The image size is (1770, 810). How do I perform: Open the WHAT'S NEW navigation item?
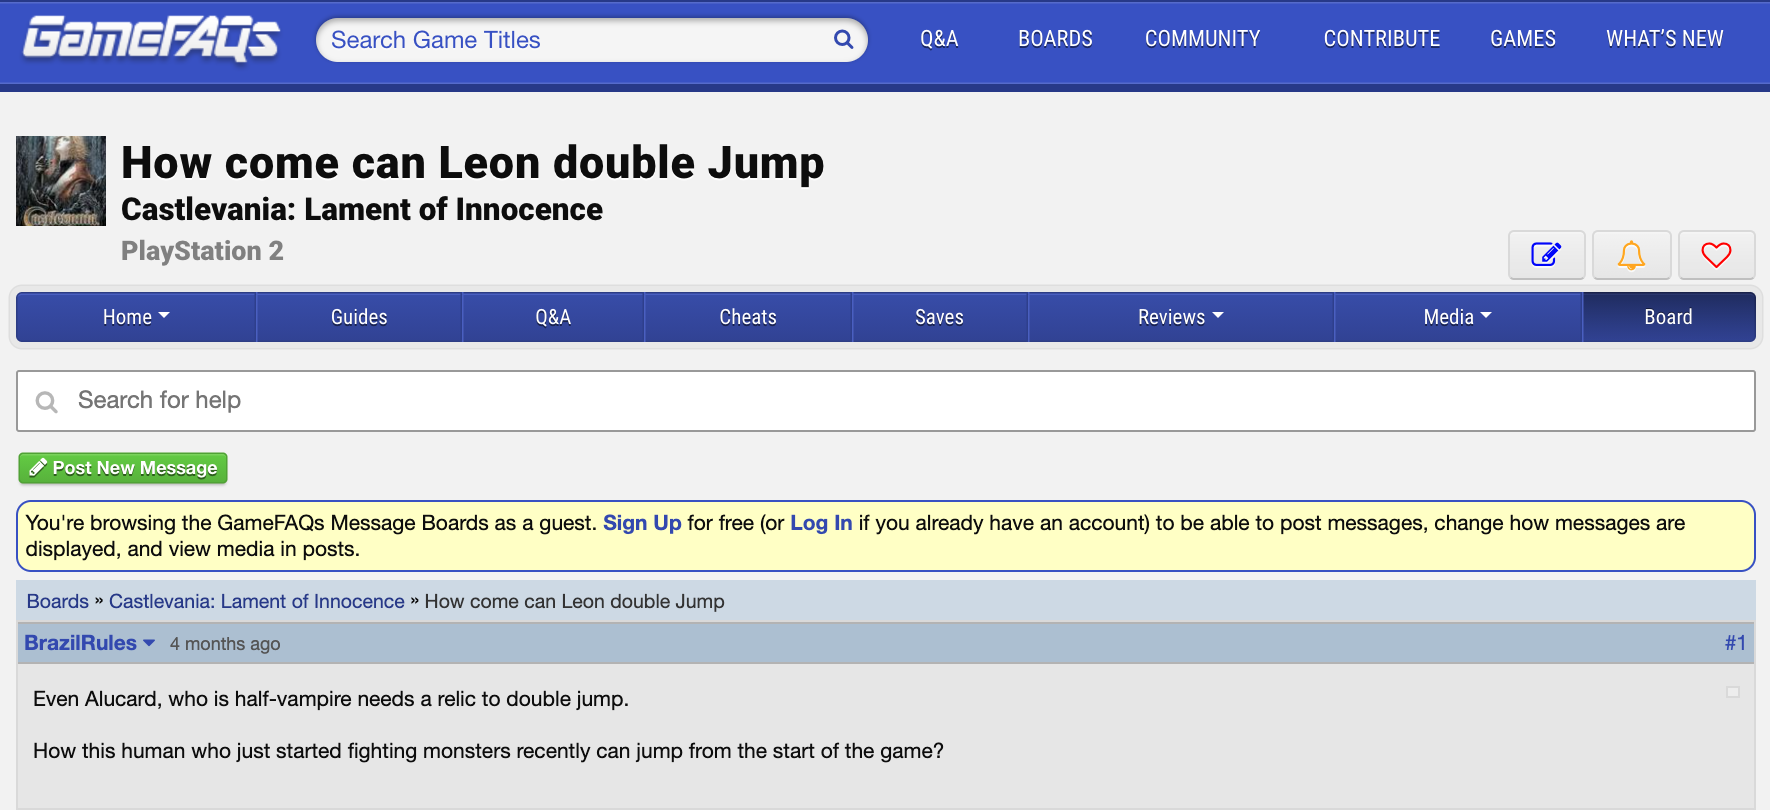coord(1665,39)
